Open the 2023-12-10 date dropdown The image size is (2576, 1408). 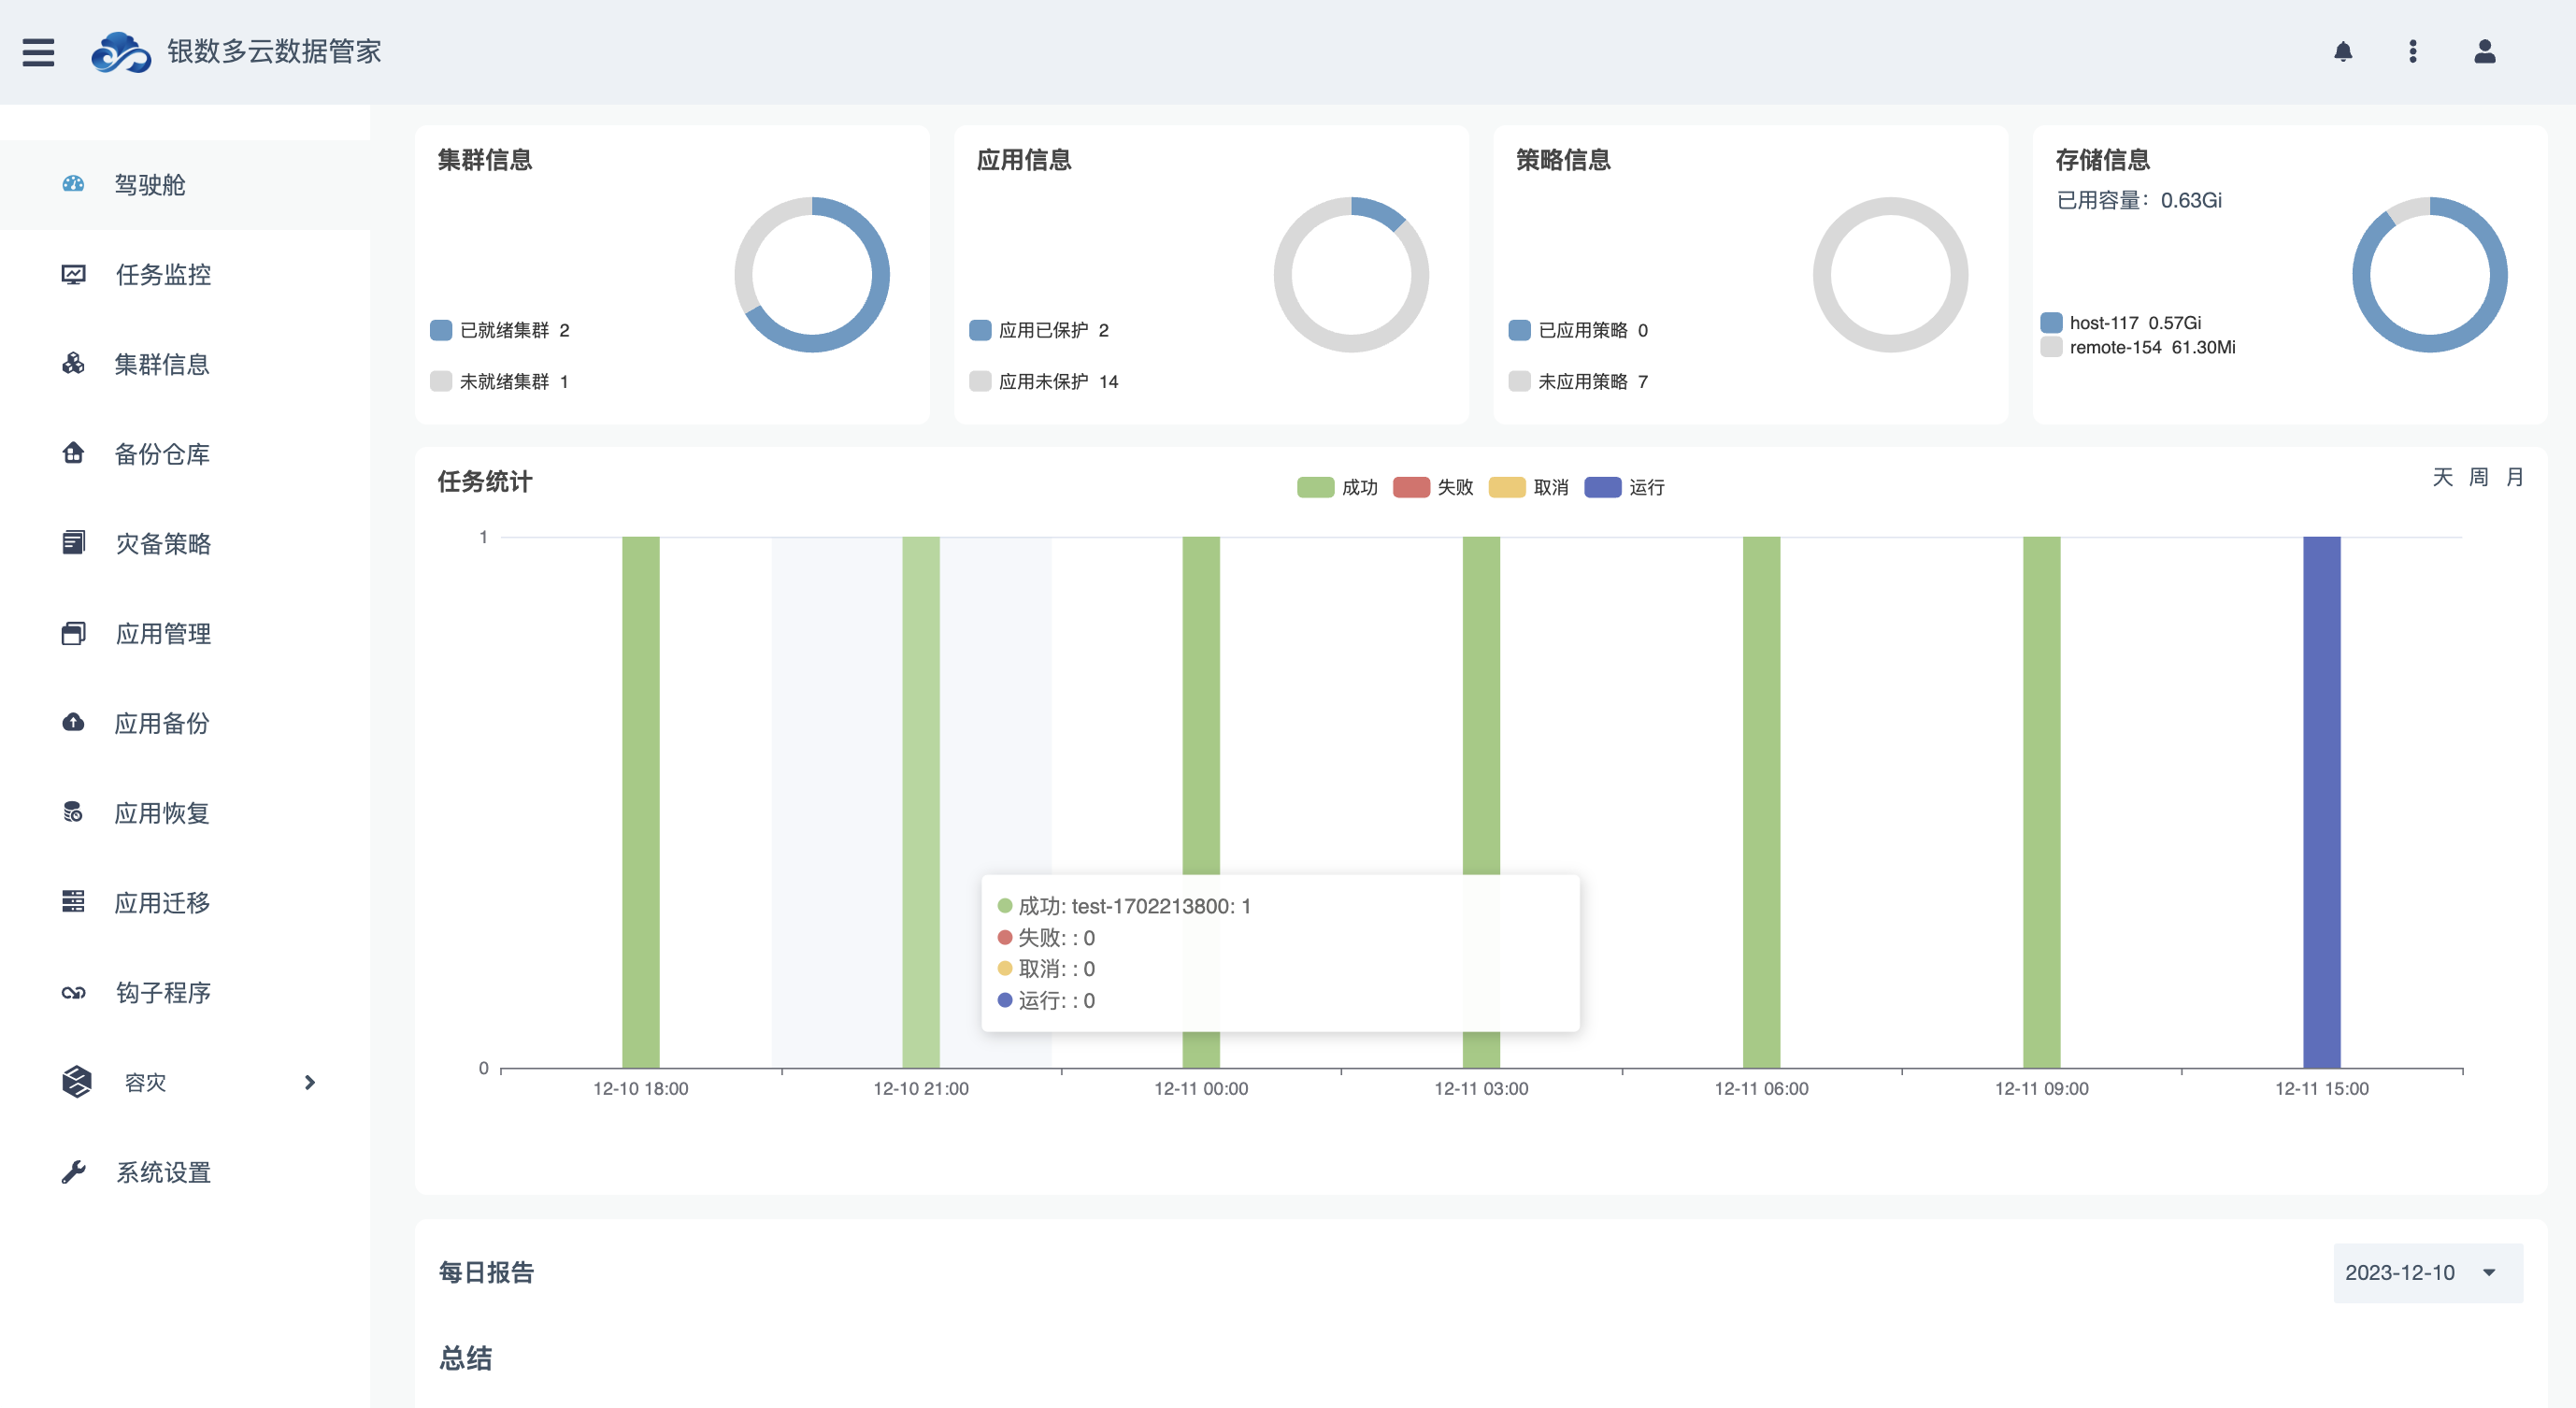2428,1272
